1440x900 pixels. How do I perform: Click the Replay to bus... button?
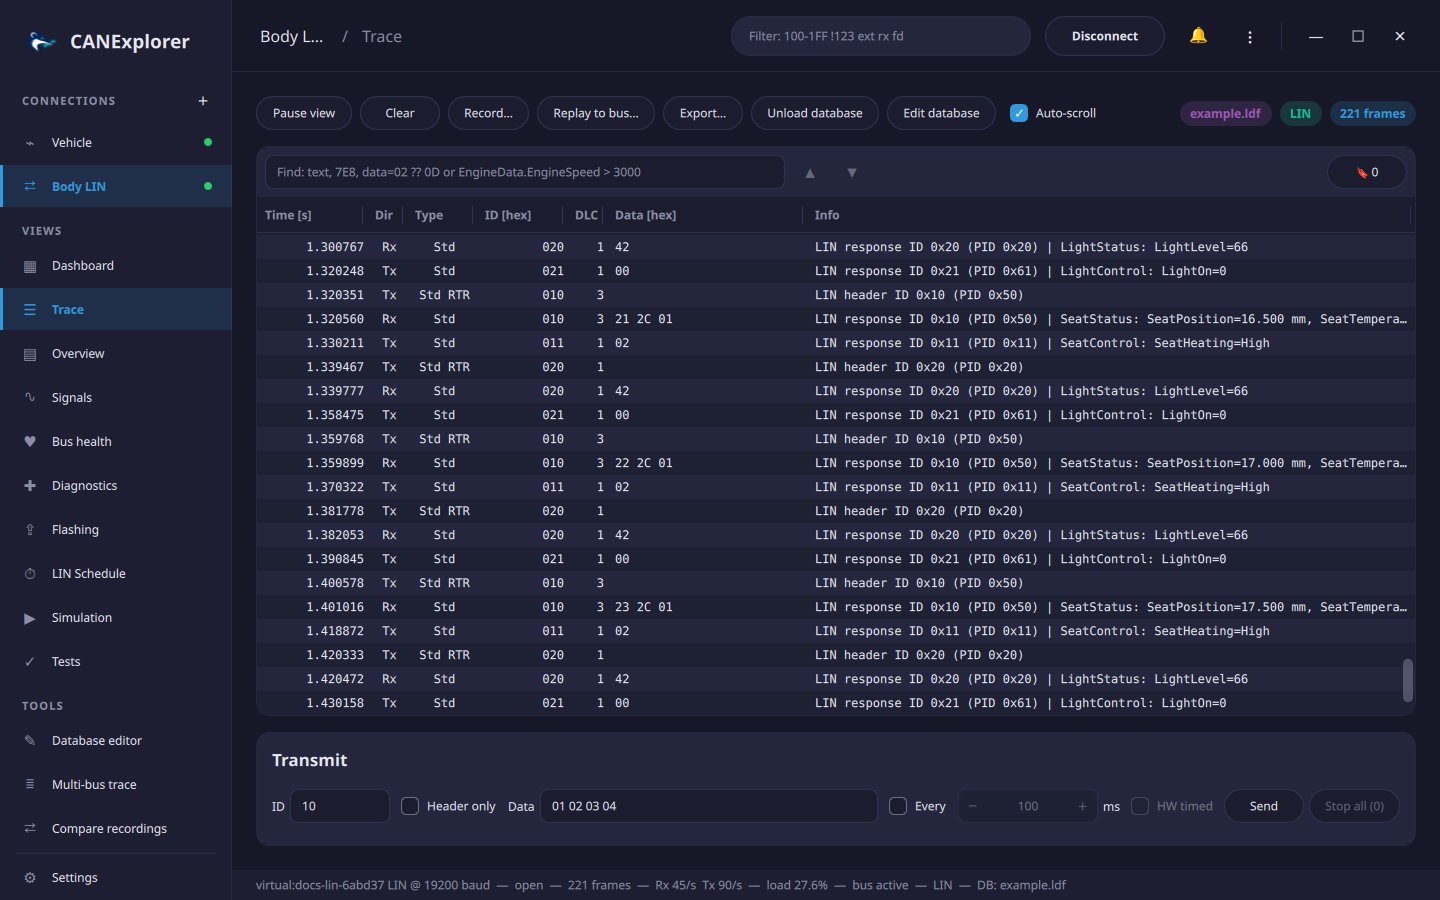(x=596, y=113)
